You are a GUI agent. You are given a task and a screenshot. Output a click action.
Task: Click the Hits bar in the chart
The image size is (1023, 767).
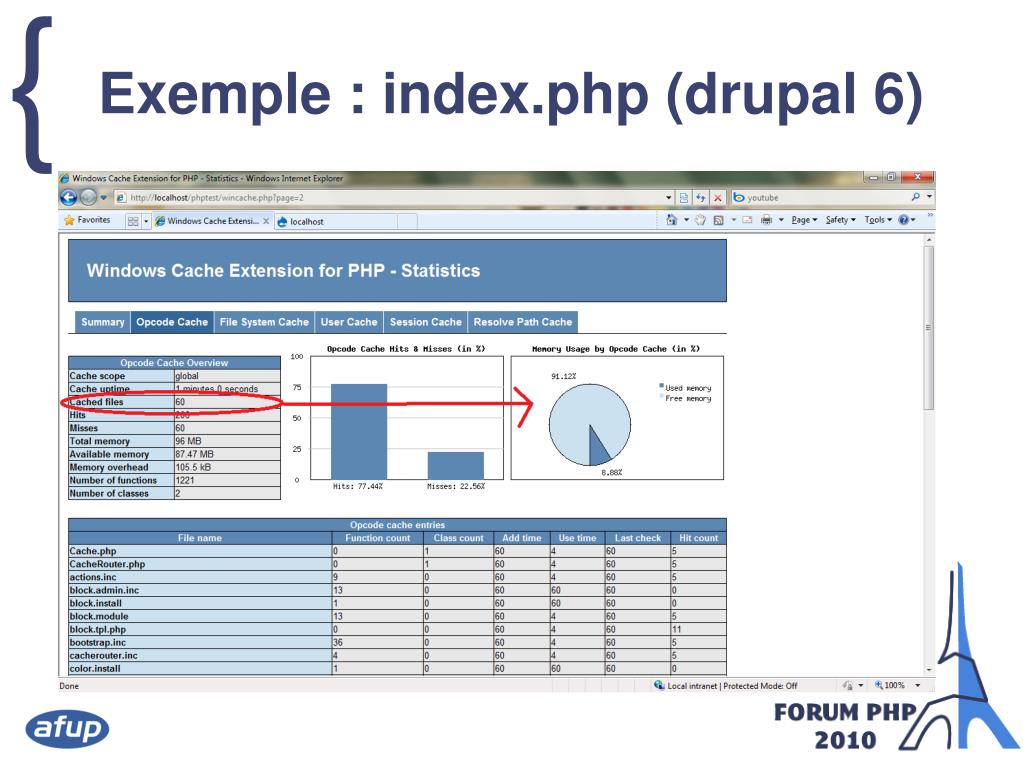click(x=359, y=431)
